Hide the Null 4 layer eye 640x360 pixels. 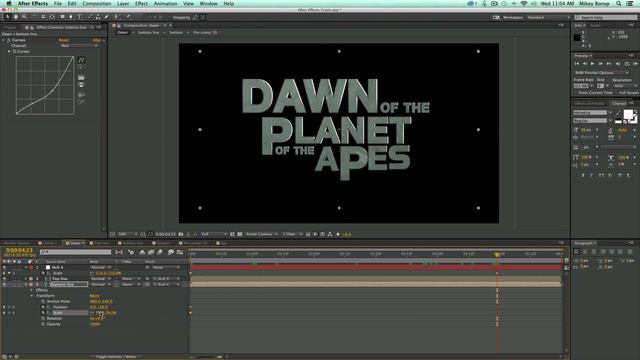coord(4,267)
